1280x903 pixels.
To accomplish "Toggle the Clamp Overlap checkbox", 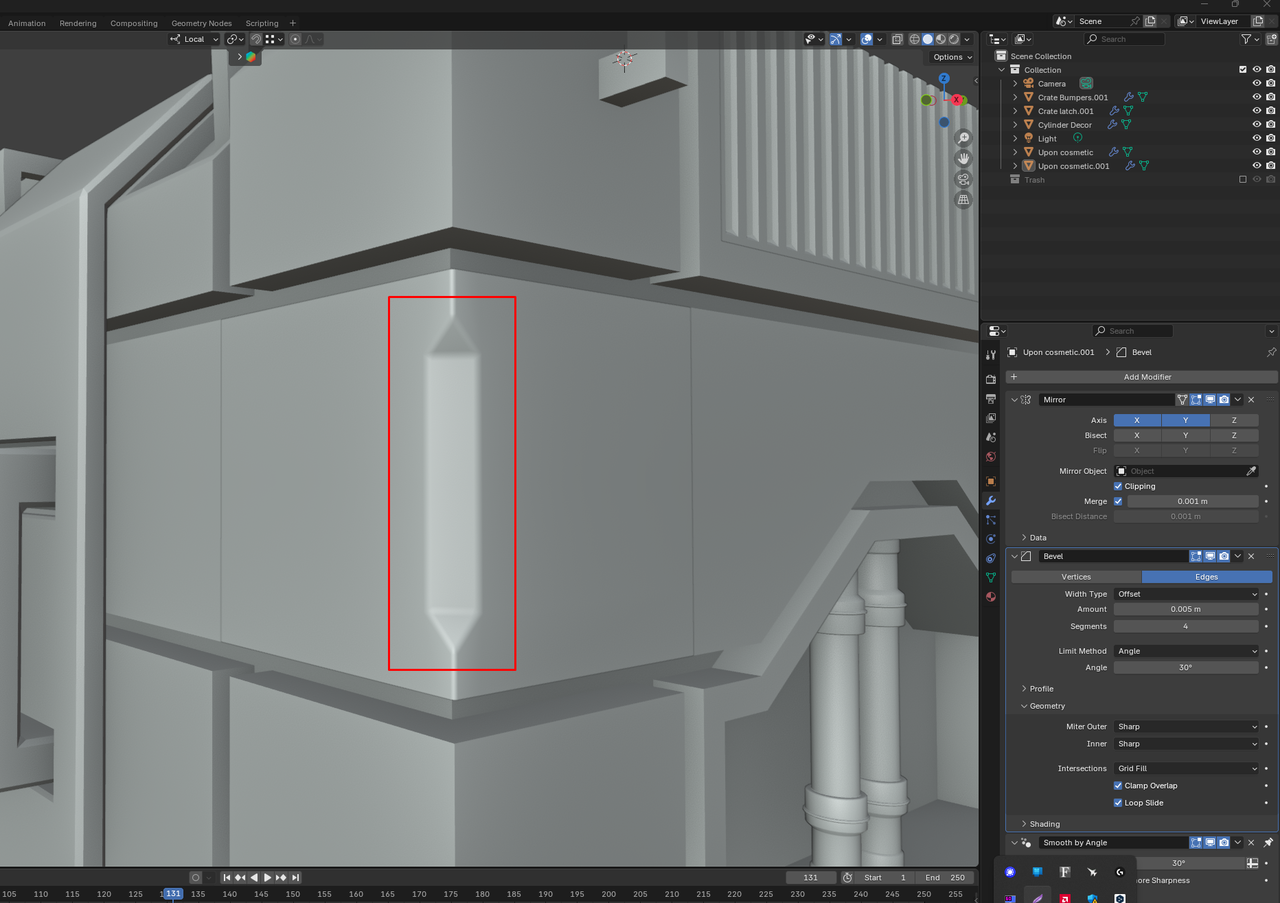I will 1118,786.
